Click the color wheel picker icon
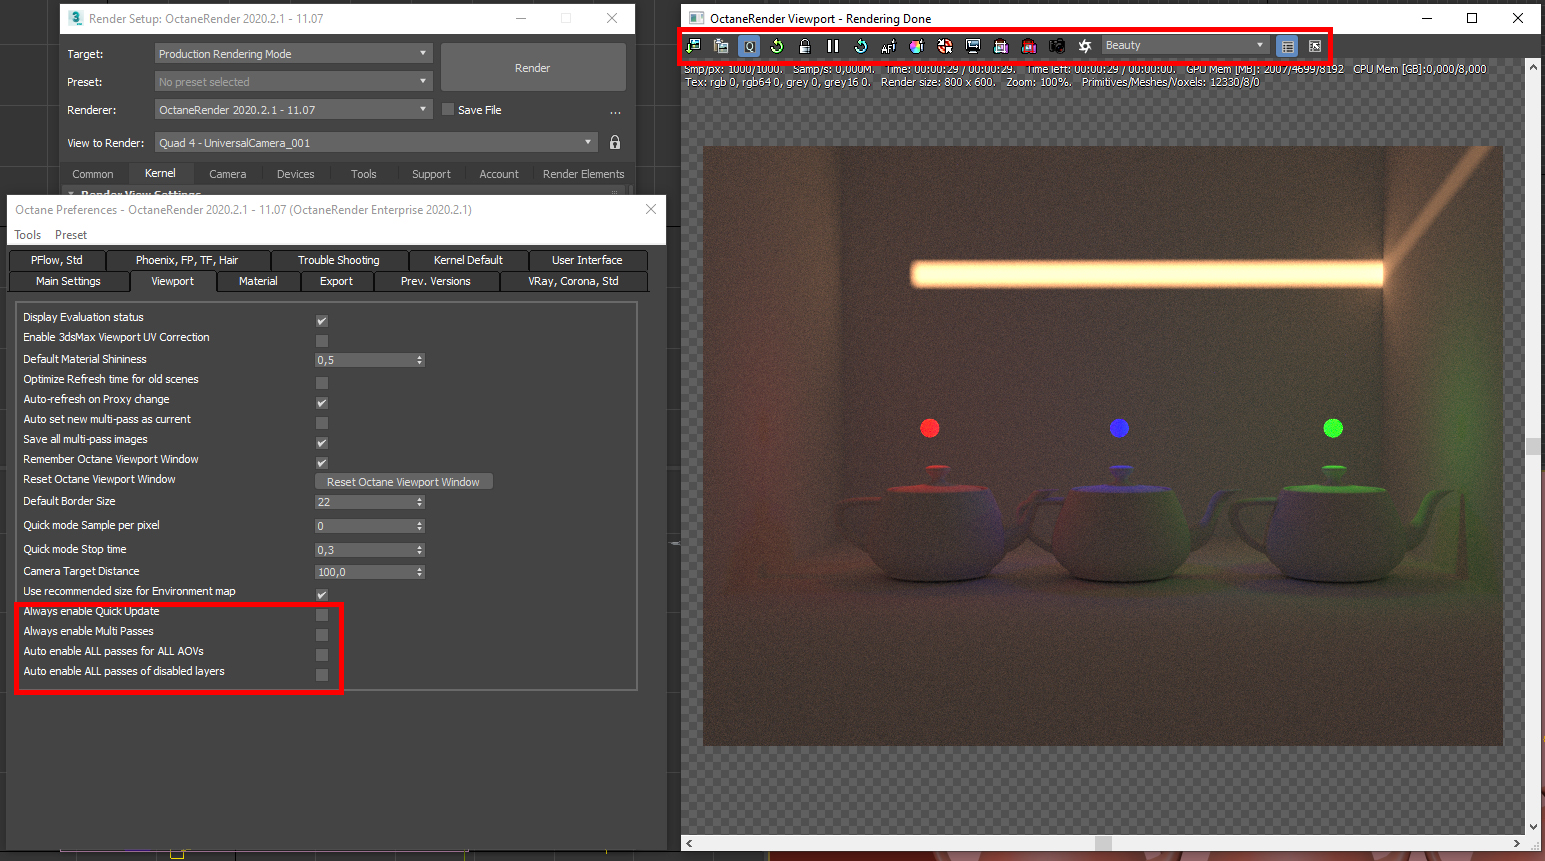Image resolution: width=1545 pixels, height=861 pixels. click(x=917, y=46)
